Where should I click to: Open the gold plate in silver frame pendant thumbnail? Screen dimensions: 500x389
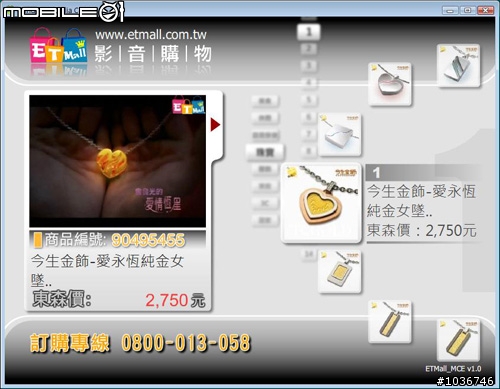(340, 272)
